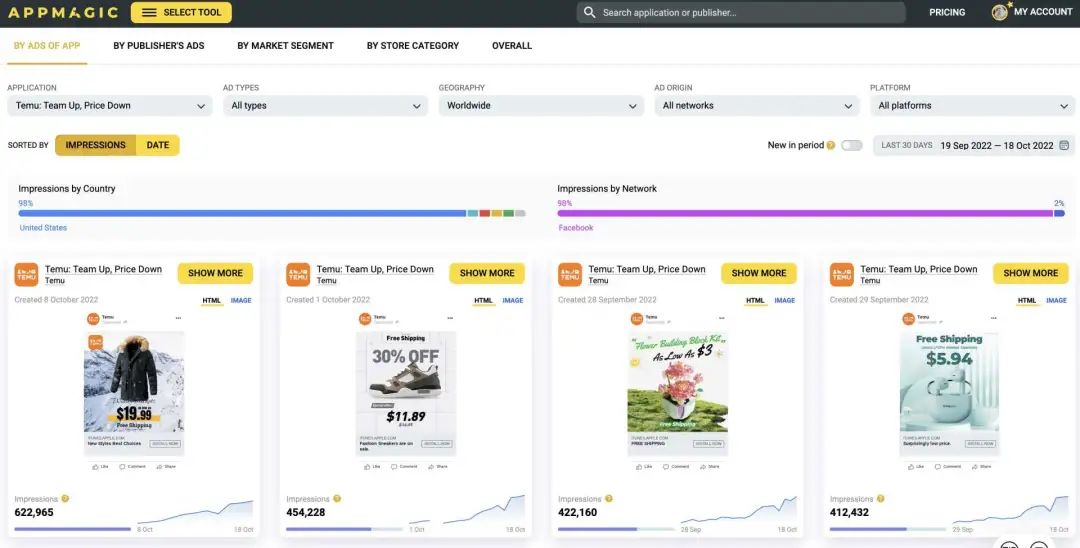Open the Pricing link

[947, 12]
